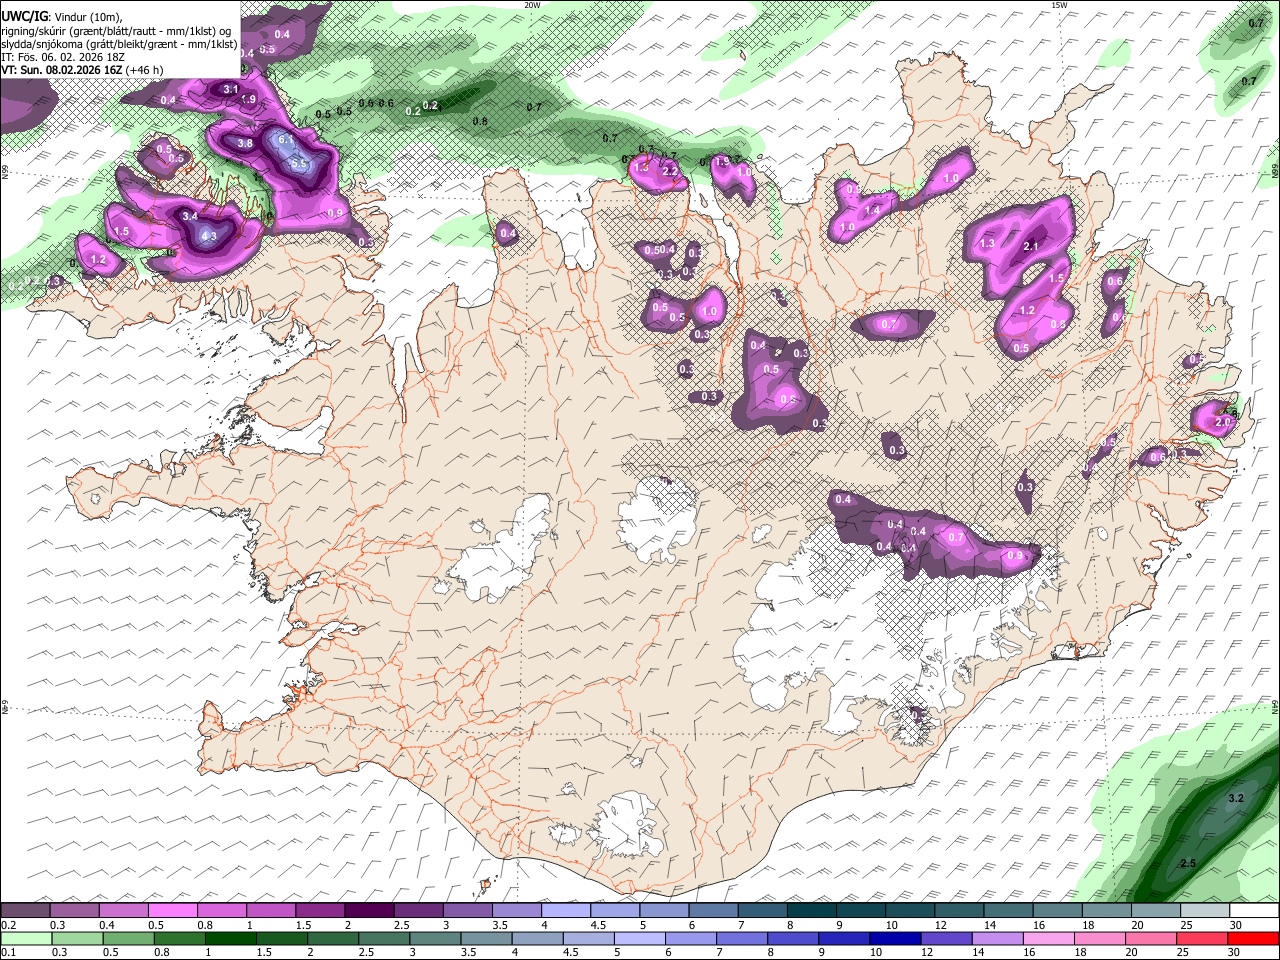Select the 4.3 snowfall maximum value

[x=209, y=236]
